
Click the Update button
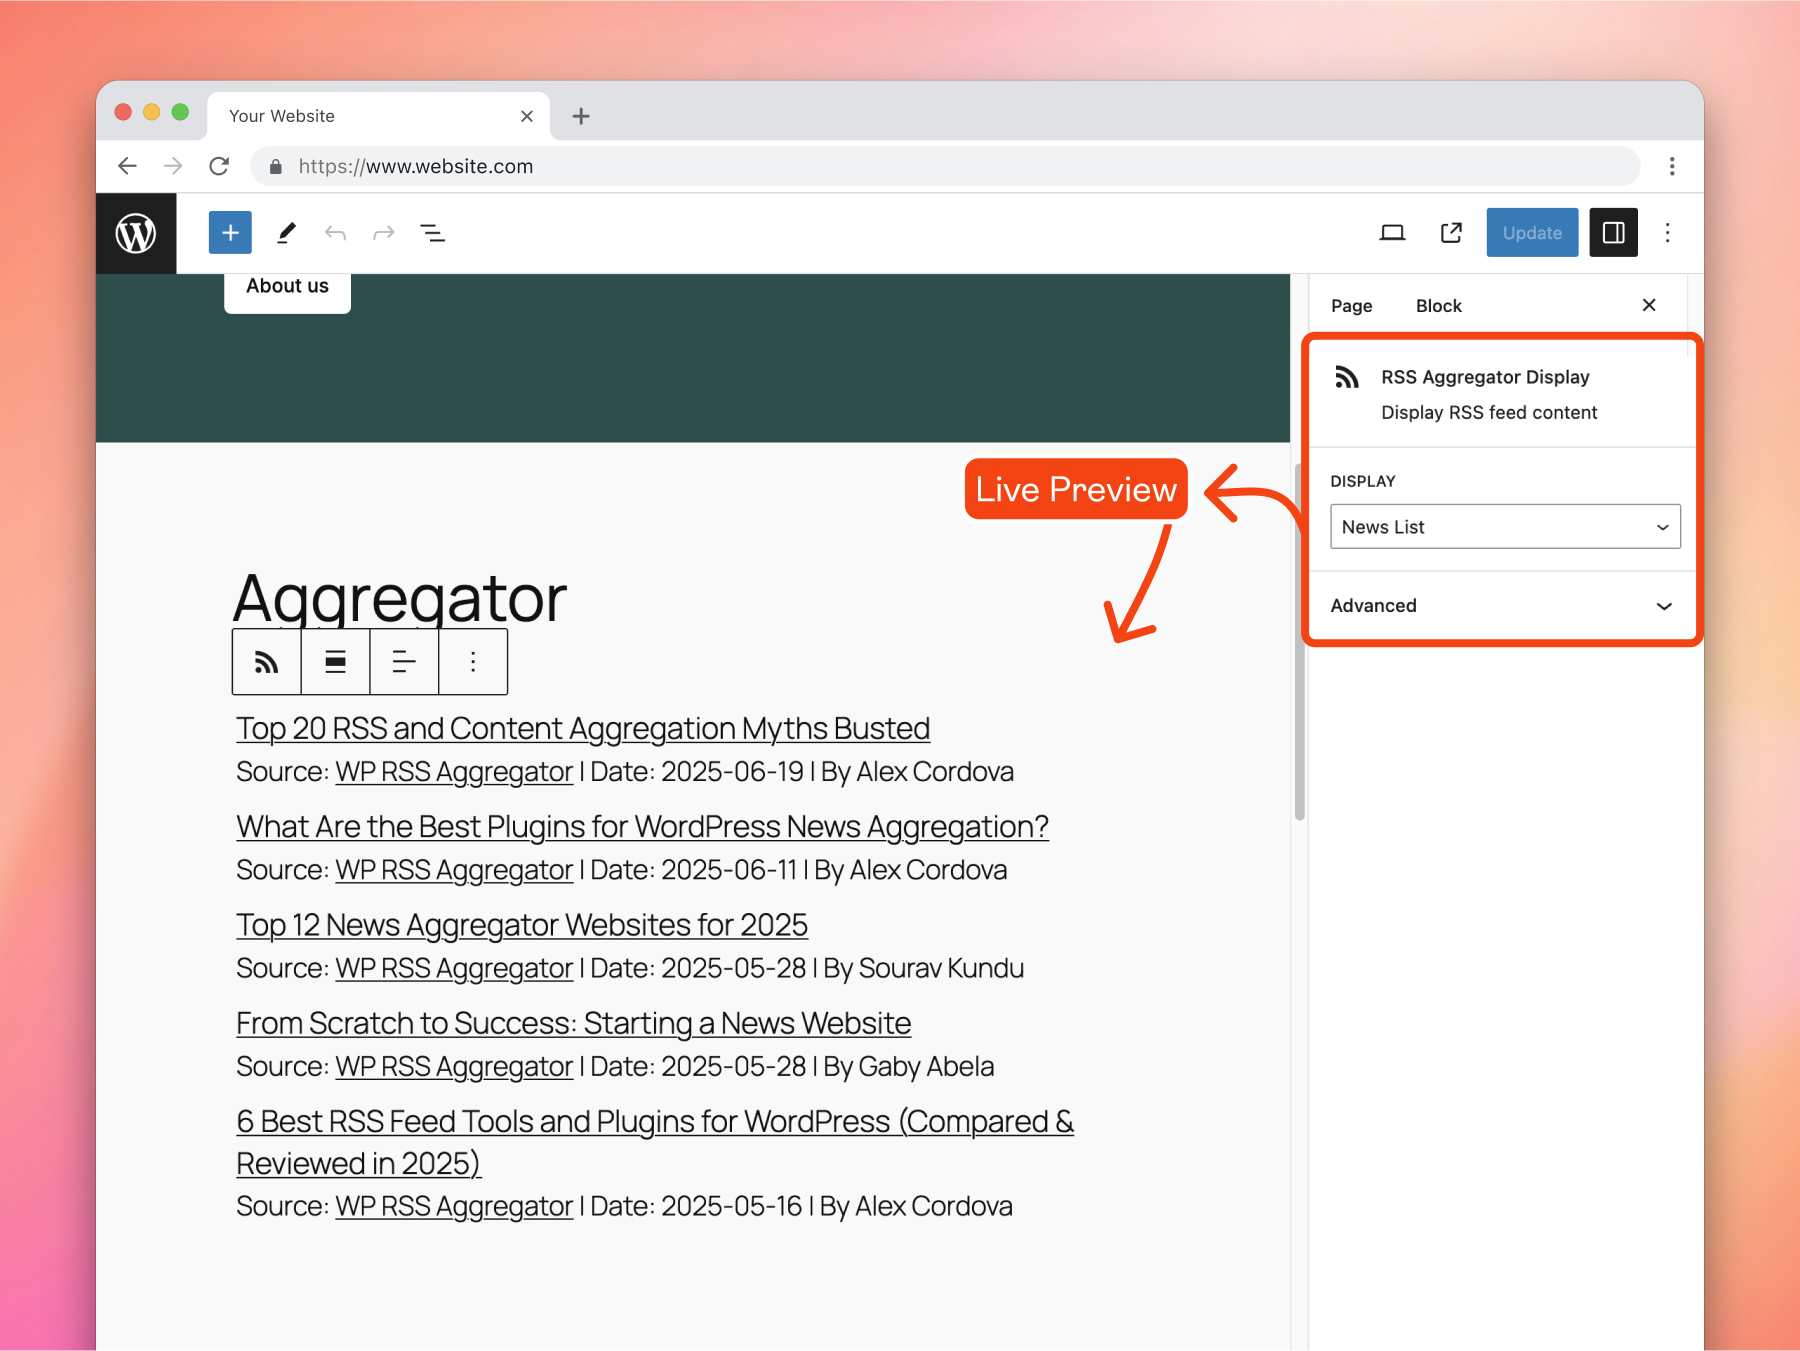coord(1532,233)
